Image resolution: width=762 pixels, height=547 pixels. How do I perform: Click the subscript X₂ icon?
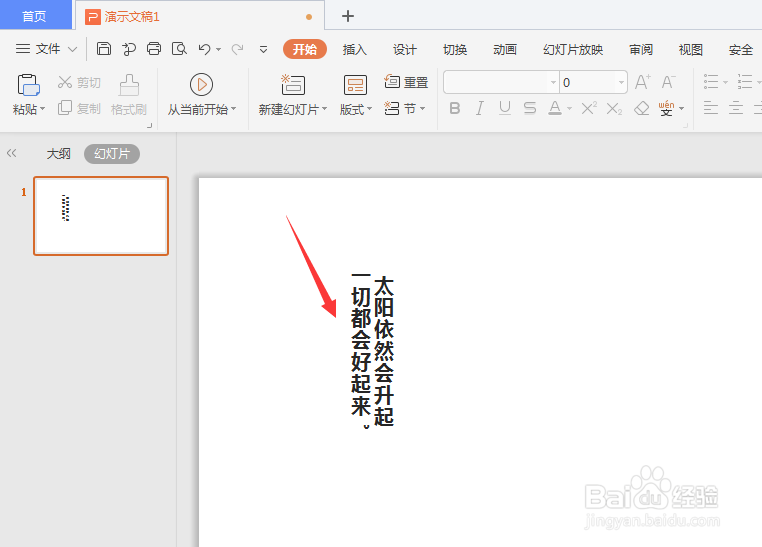pos(614,108)
